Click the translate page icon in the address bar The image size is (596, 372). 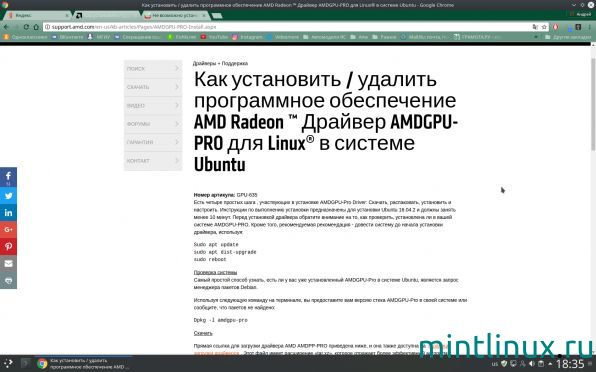[x=535, y=27]
